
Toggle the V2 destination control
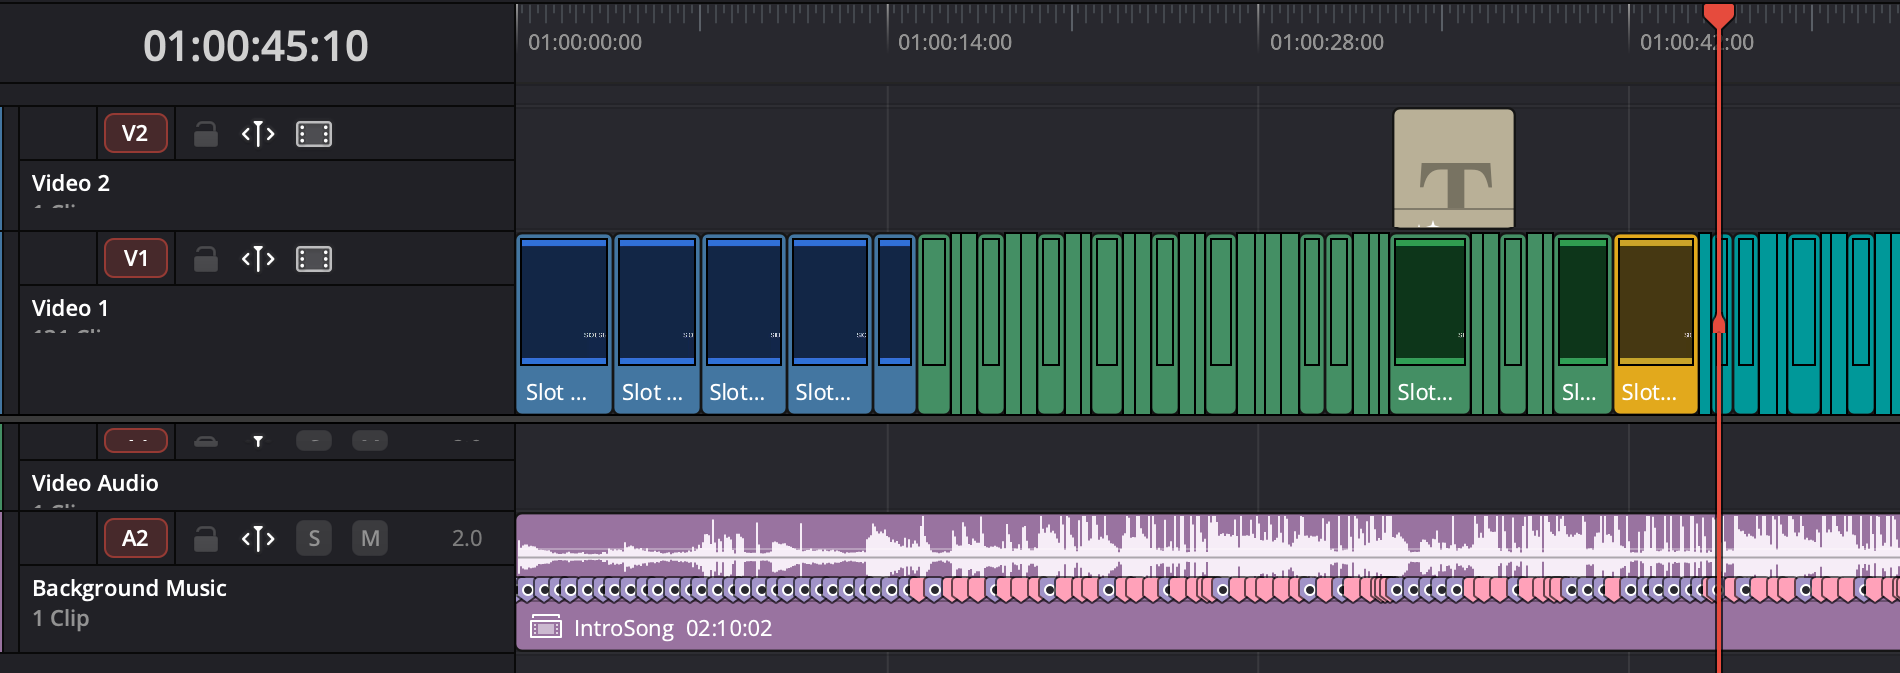pos(135,134)
